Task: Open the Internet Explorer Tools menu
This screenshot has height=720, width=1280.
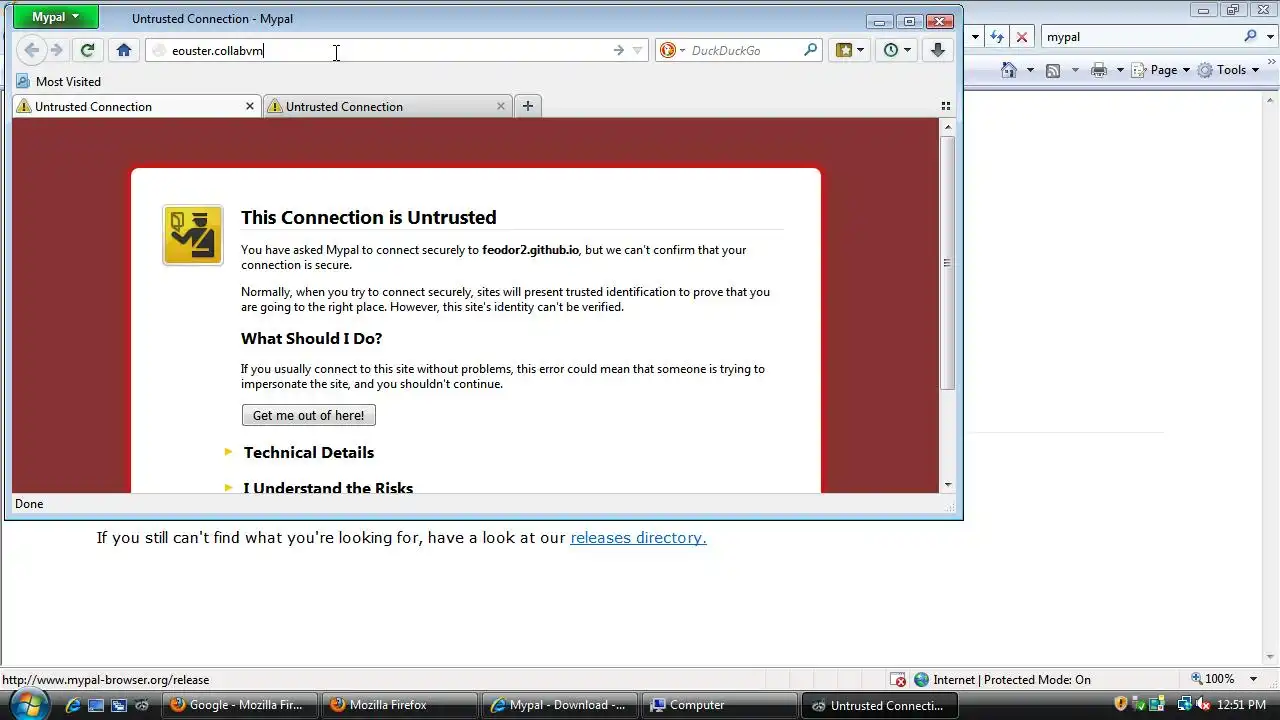Action: [x=1228, y=70]
